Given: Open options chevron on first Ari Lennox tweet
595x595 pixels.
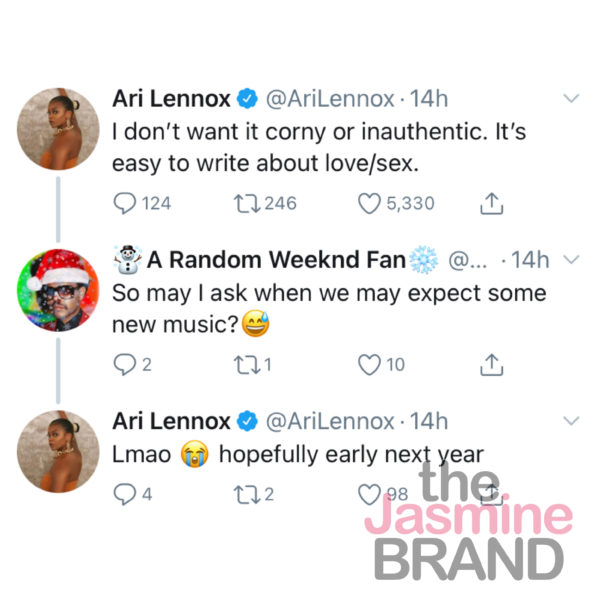Looking at the screenshot, I should [571, 99].
